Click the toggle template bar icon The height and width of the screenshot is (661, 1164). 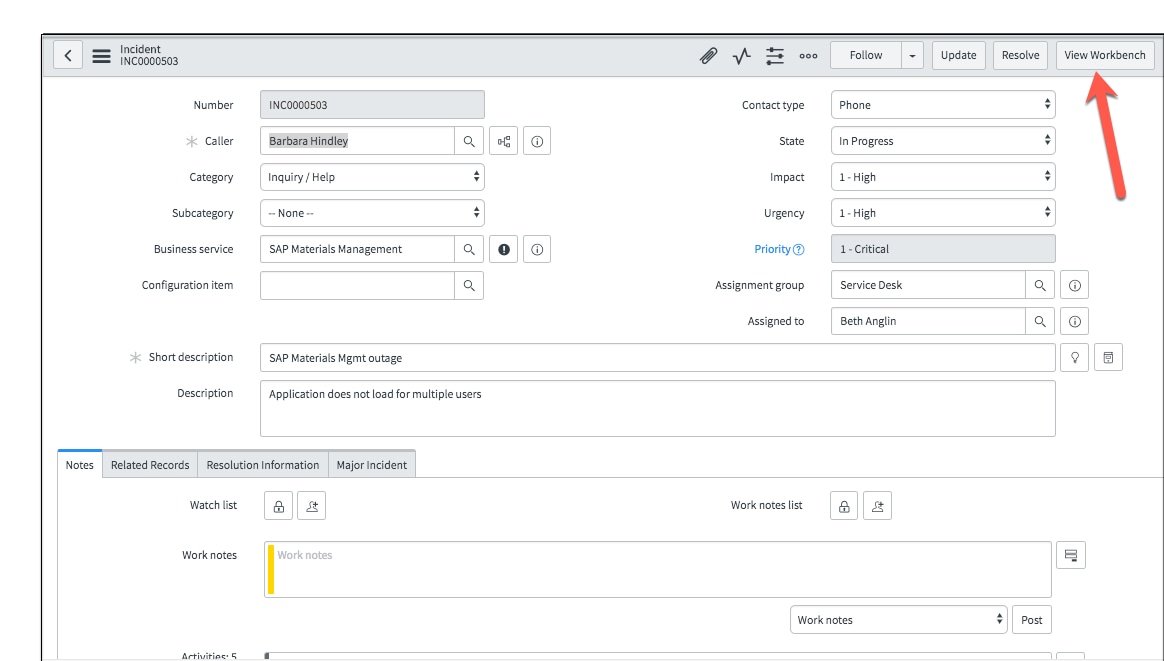[x=1108, y=356]
